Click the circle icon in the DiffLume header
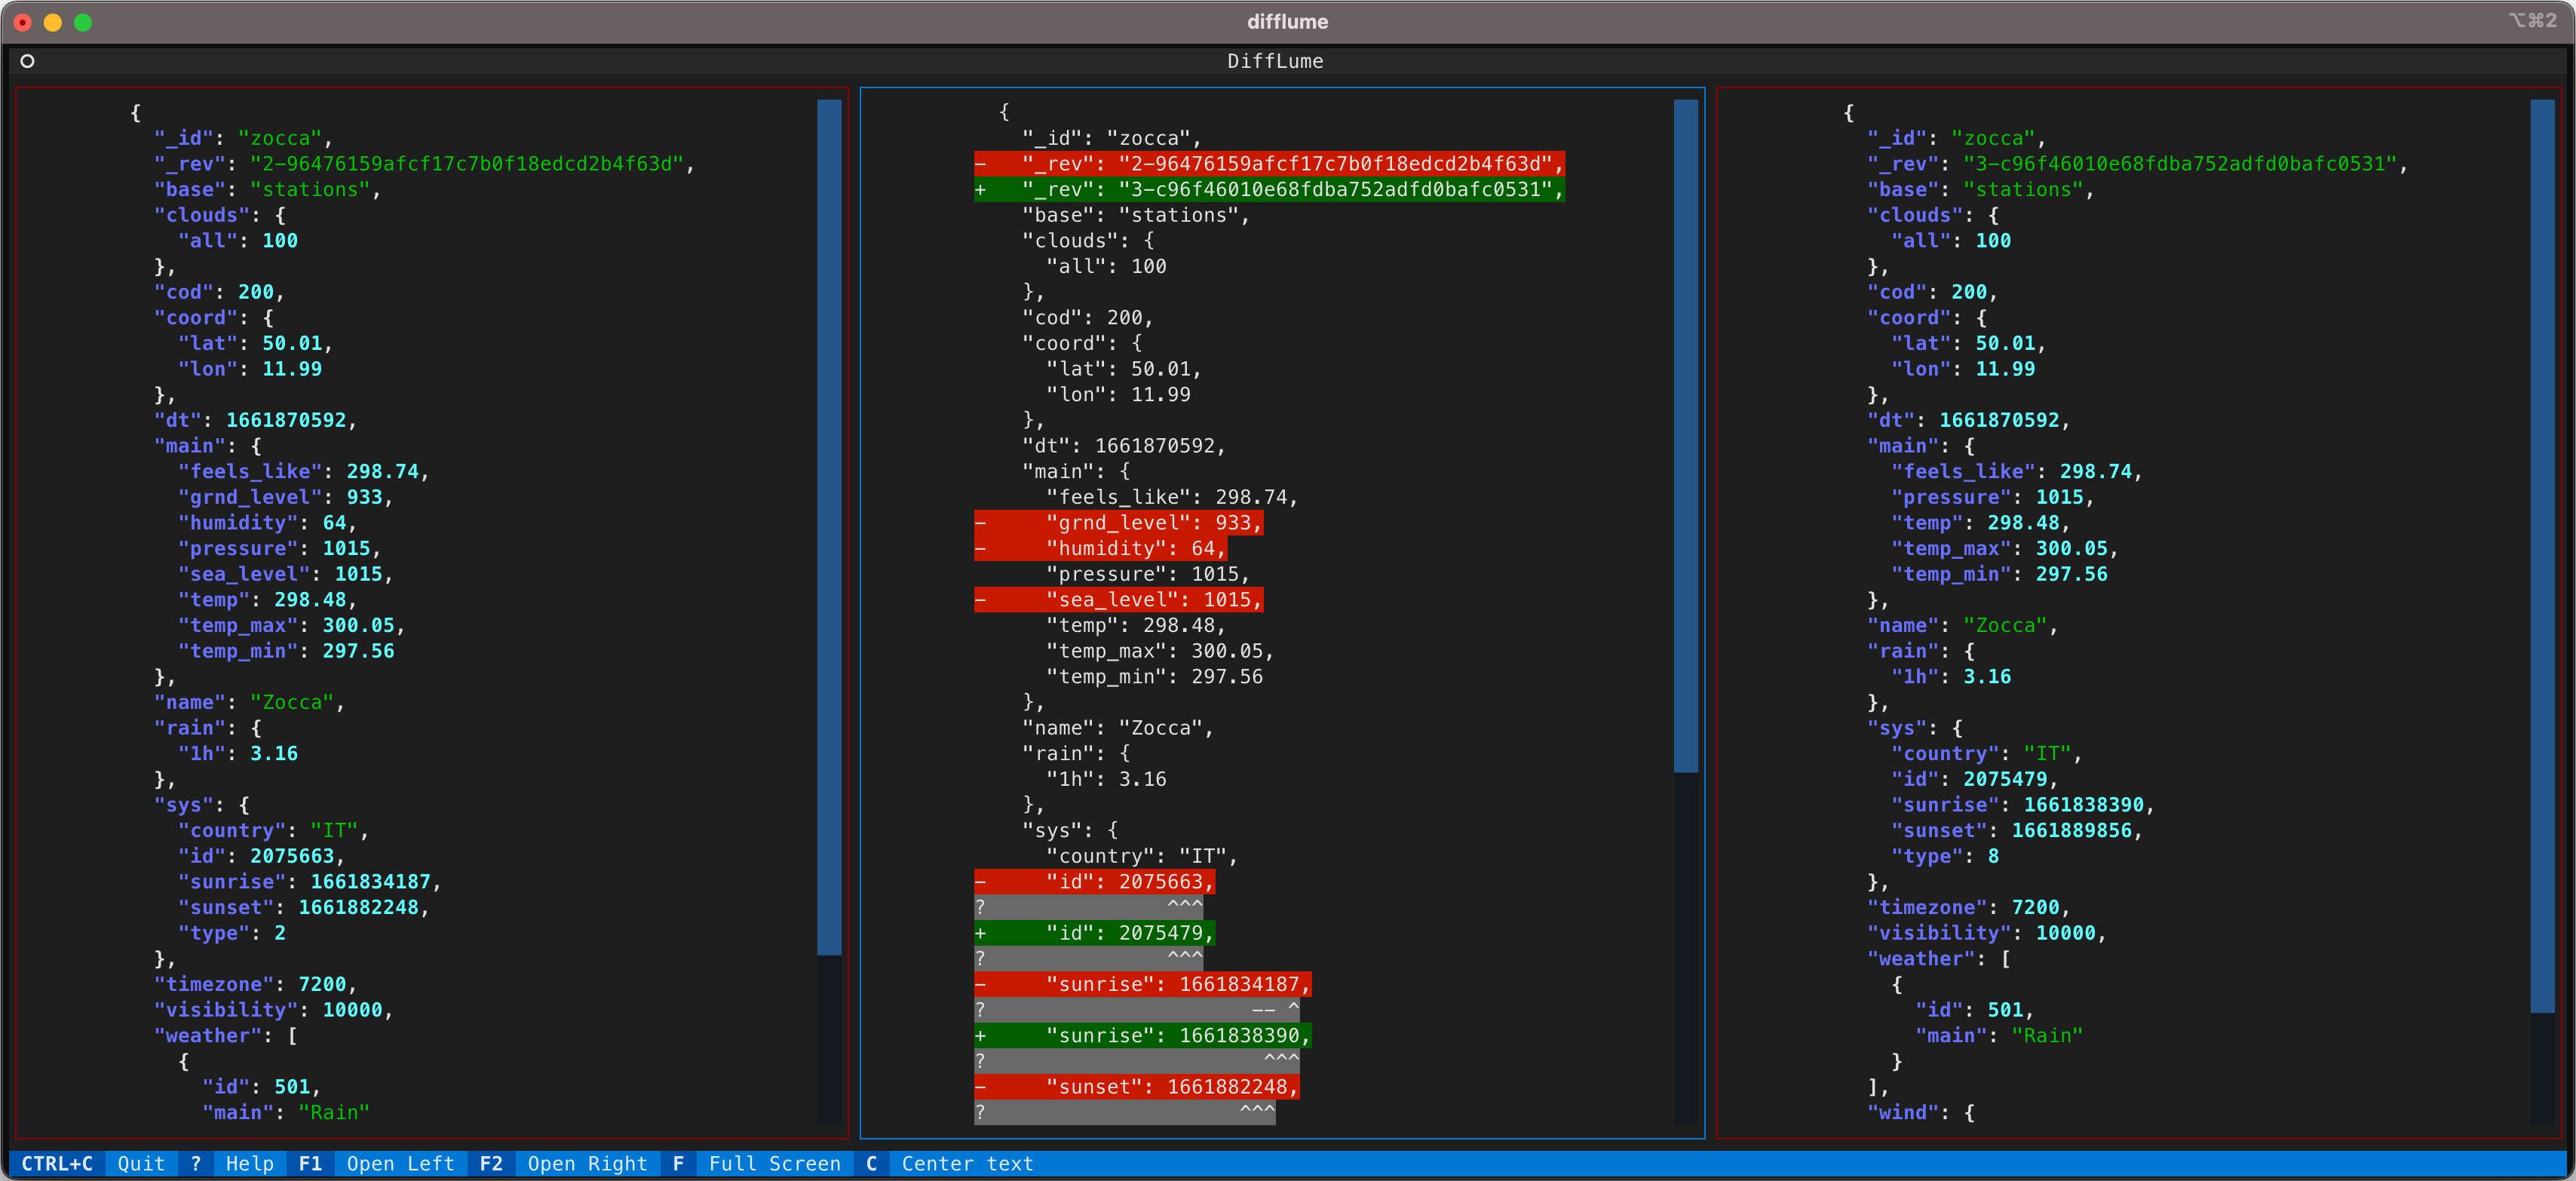Image resolution: width=2576 pixels, height=1181 pixels. click(x=27, y=61)
